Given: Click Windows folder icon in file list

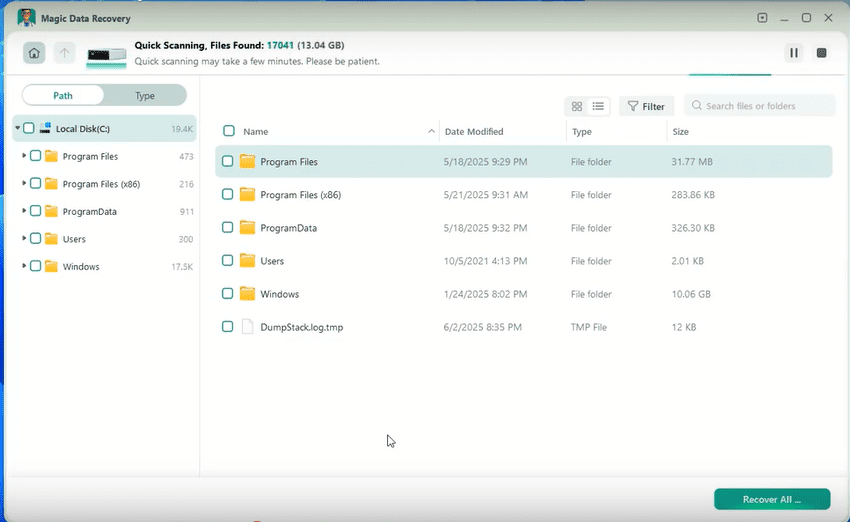Looking at the screenshot, I should point(247,293).
